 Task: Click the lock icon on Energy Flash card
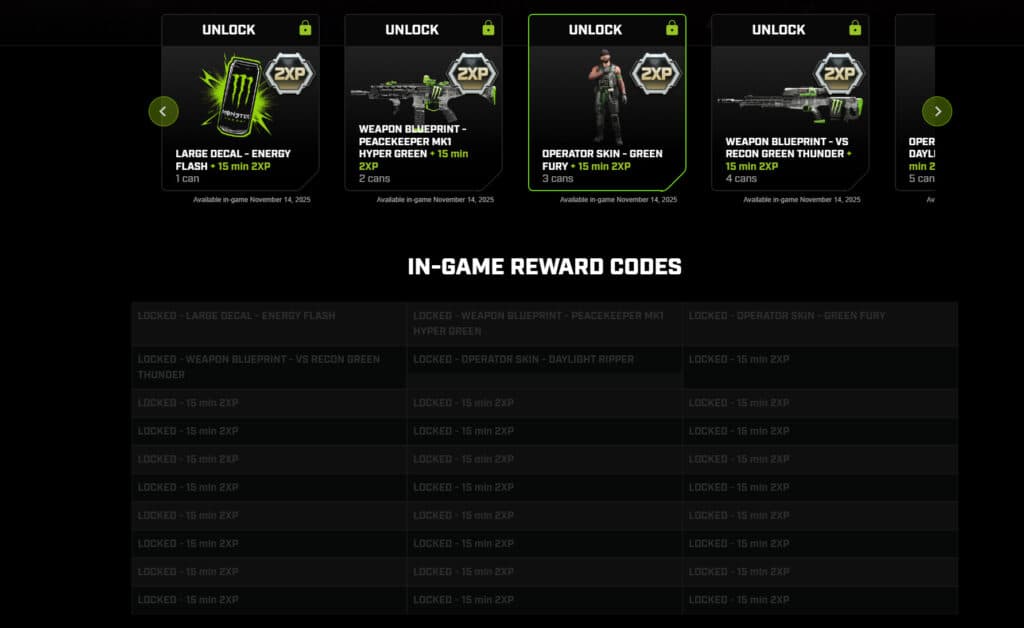(x=305, y=28)
